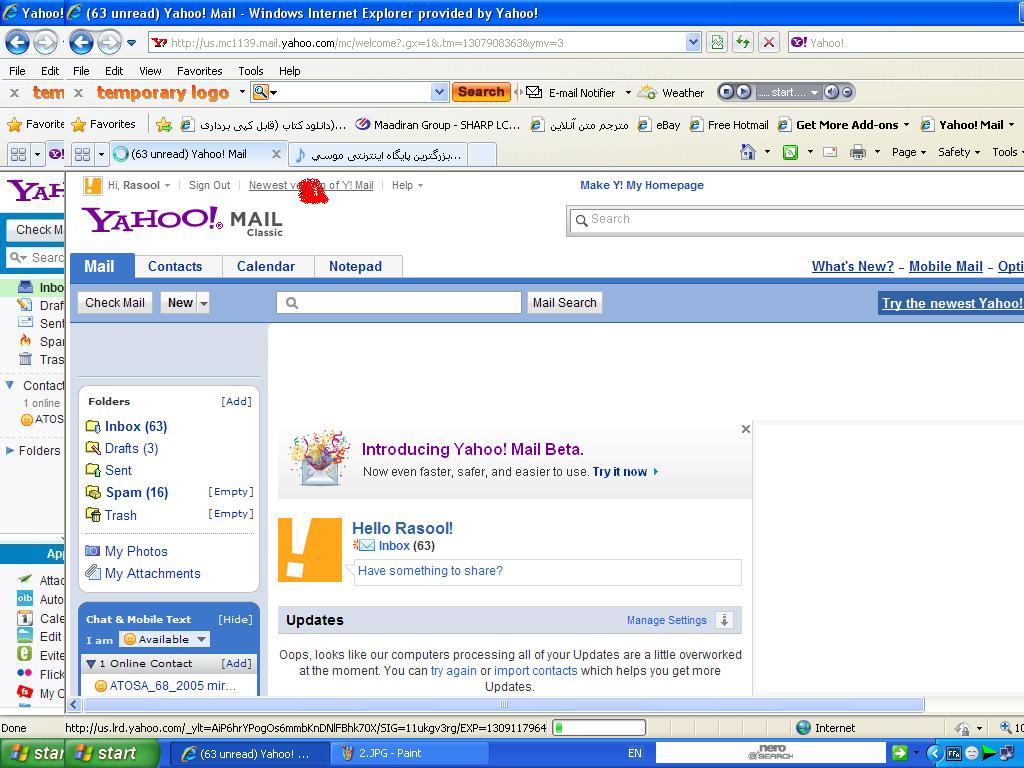Click the down-arrow icon next to Manage Settings
Image resolution: width=1024 pixels, height=768 pixels.
point(724,620)
